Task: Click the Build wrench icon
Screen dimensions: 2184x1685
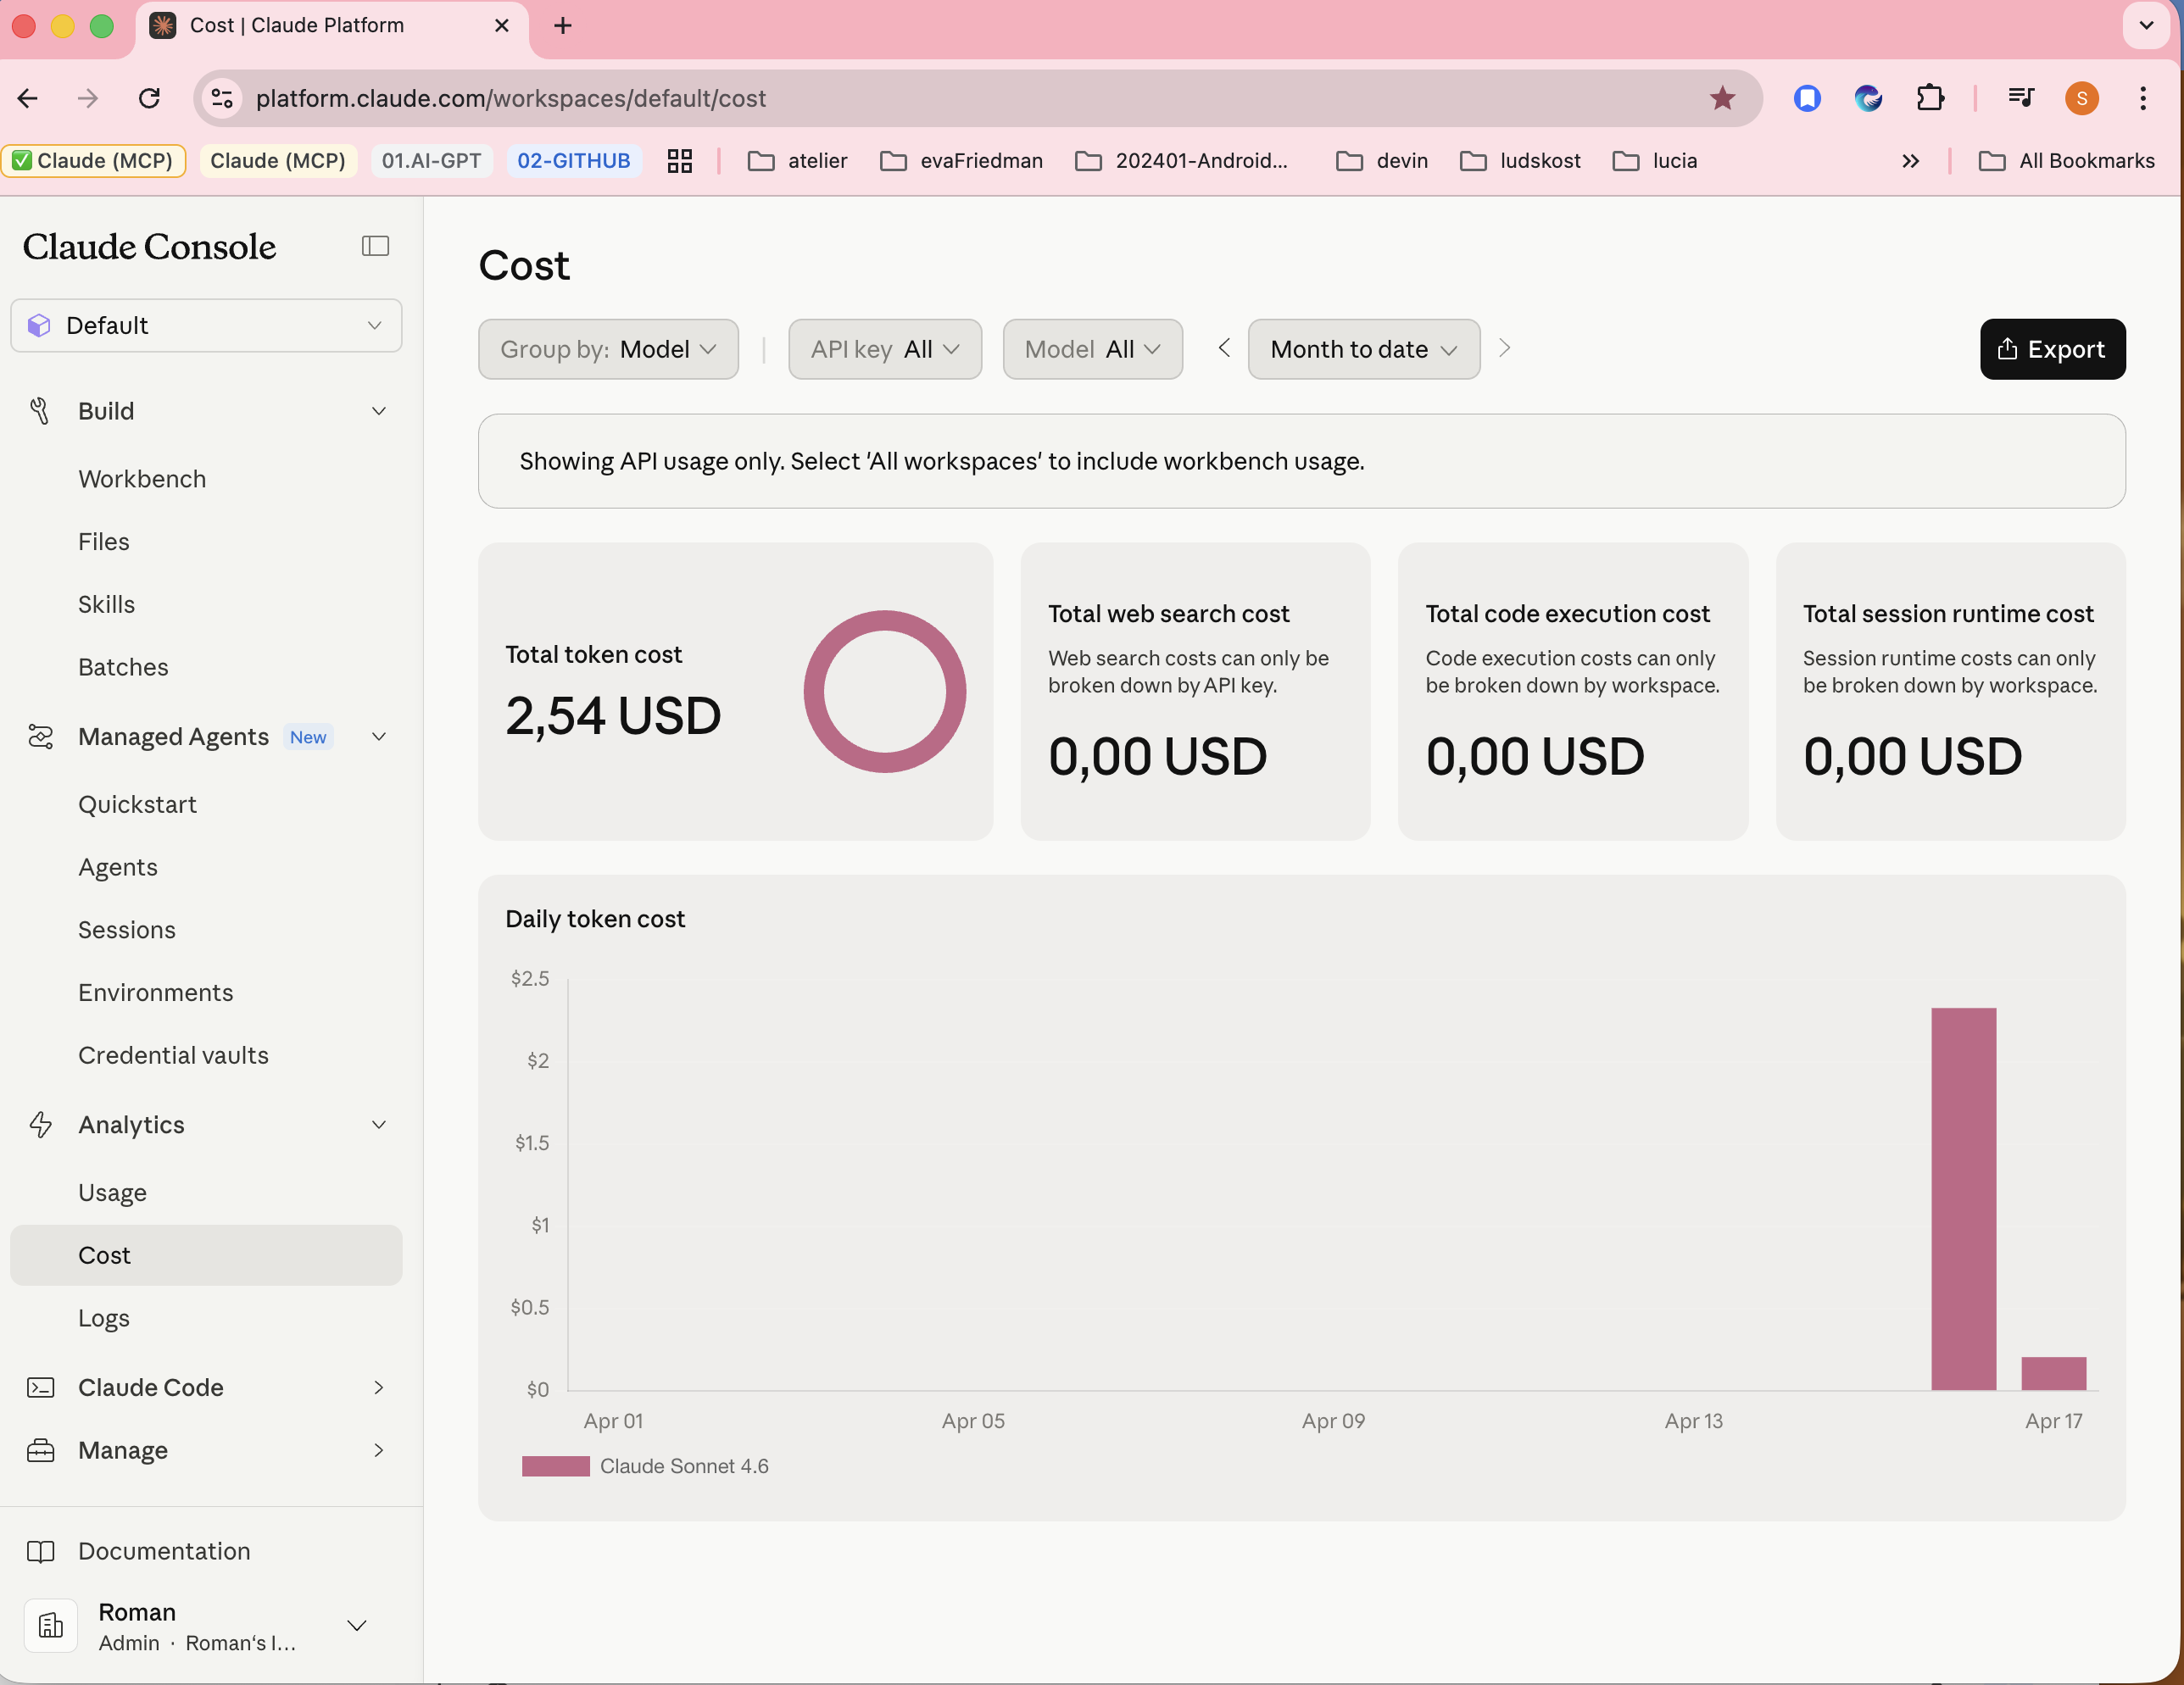Action: tap(40, 411)
